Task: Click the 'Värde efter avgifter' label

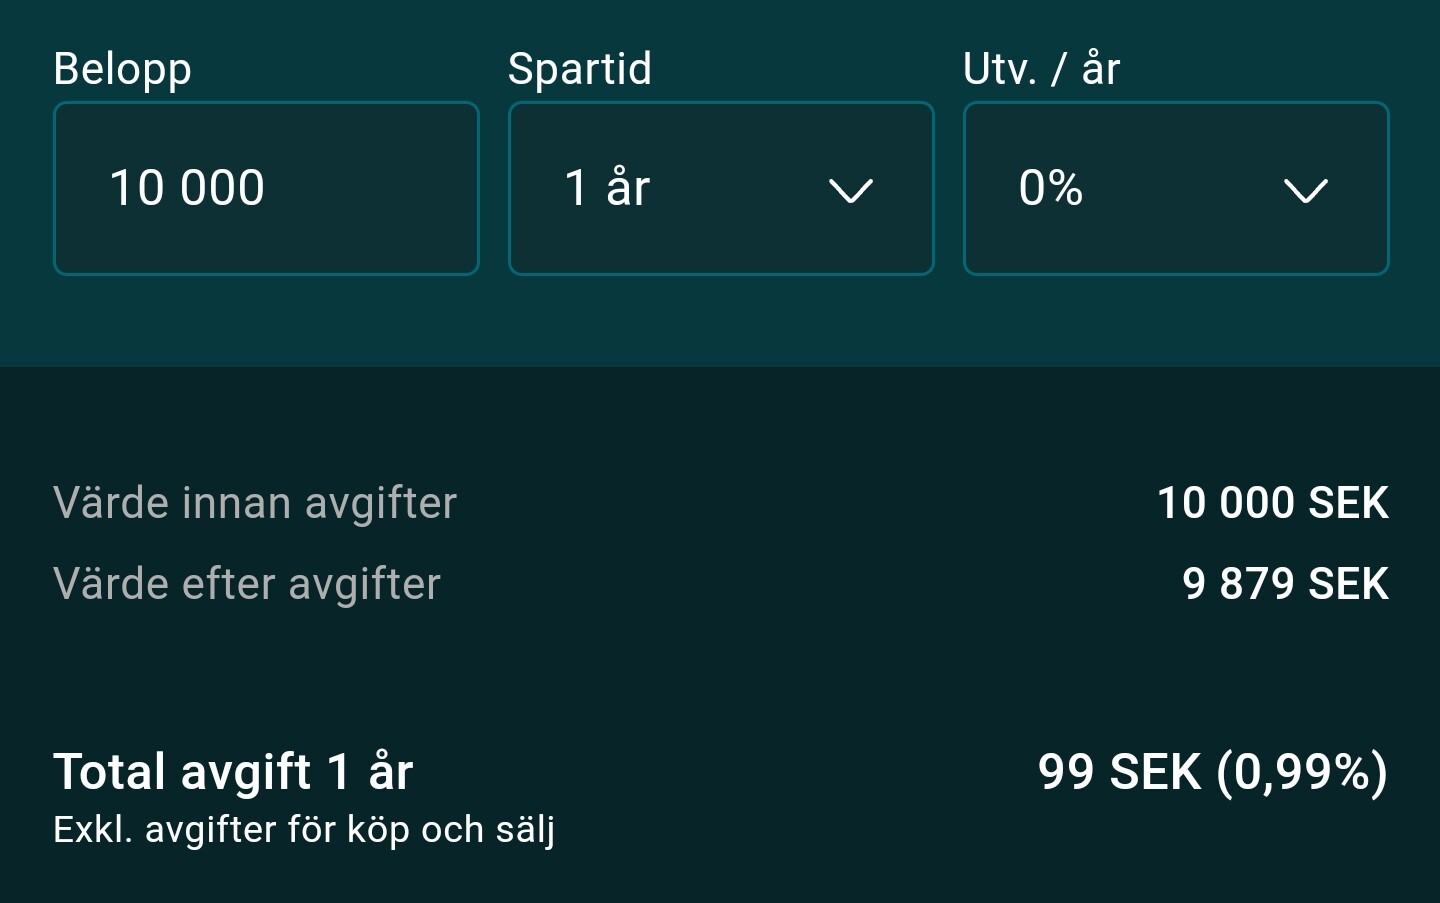Action: 246,583
